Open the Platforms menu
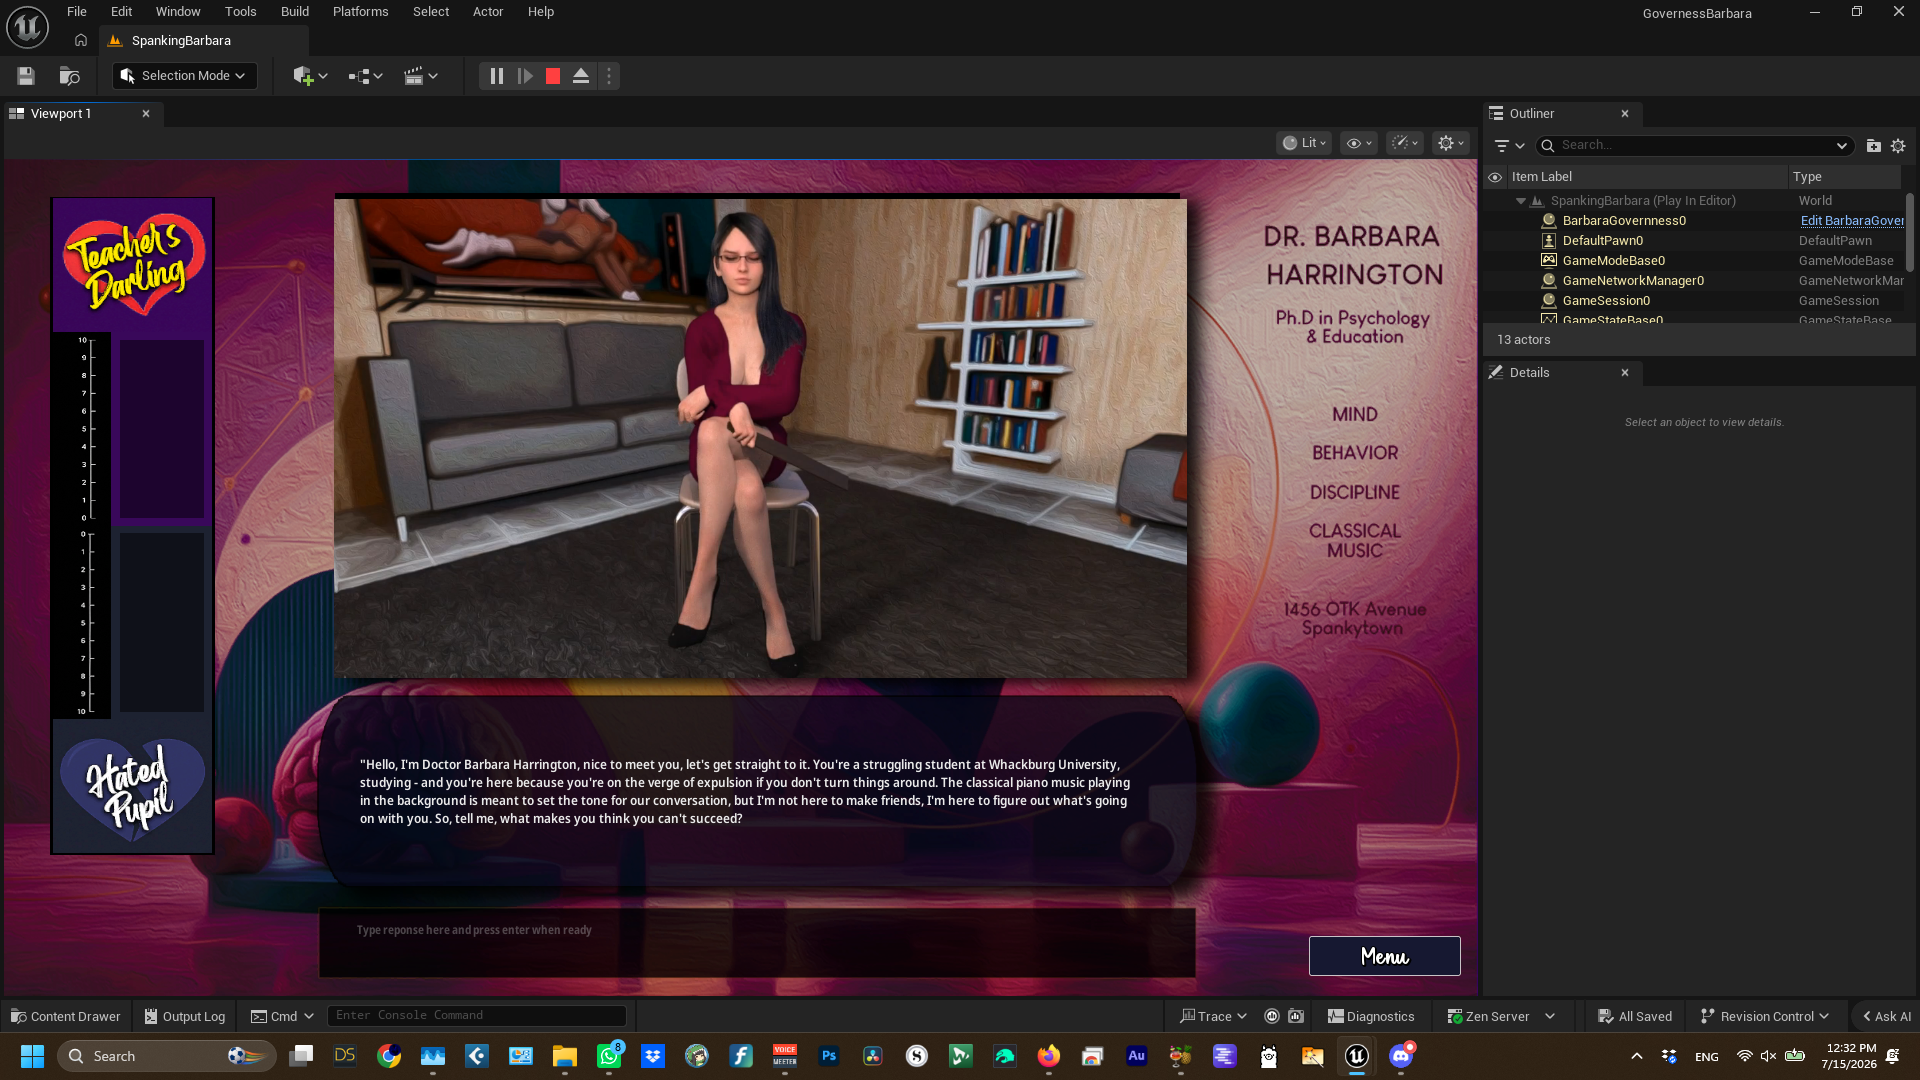1920x1080 pixels. click(x=360, y=12)
